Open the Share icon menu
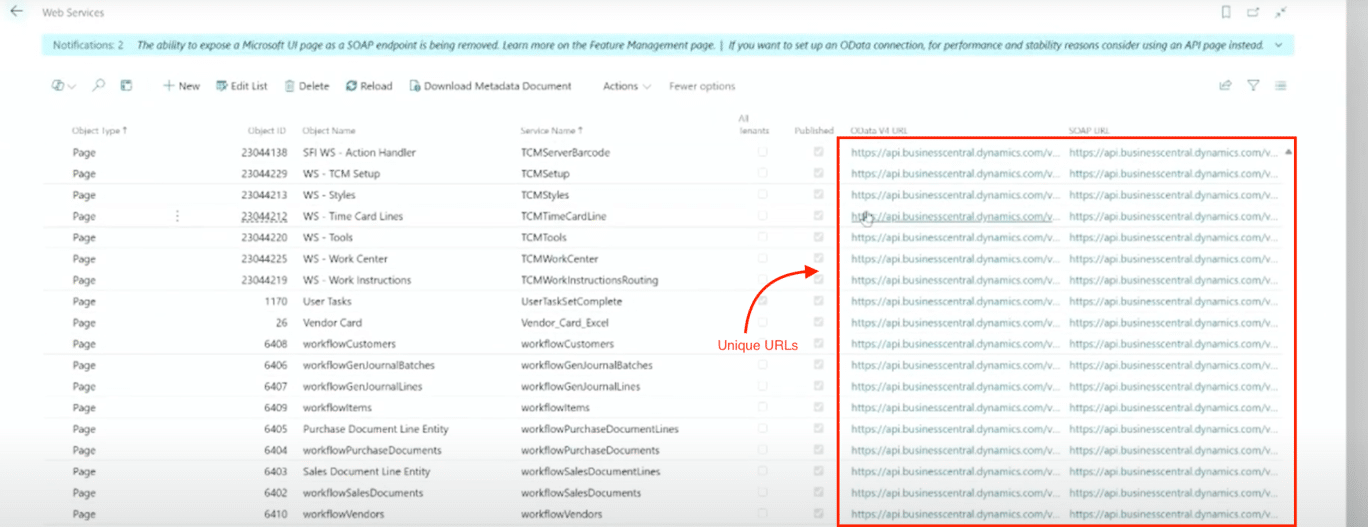The image size is (1368, 527). click(1225, 86)
